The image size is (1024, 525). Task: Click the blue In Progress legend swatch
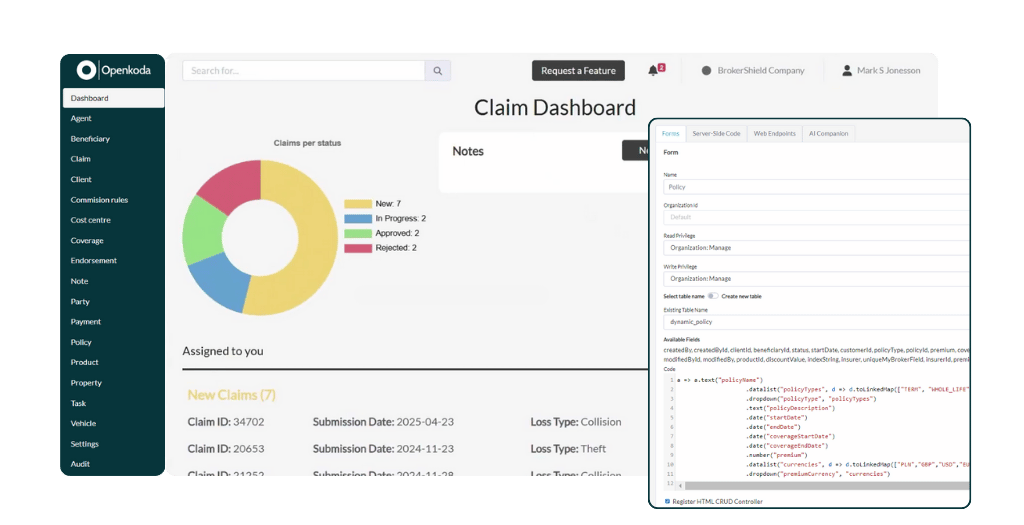click(358, 218)
